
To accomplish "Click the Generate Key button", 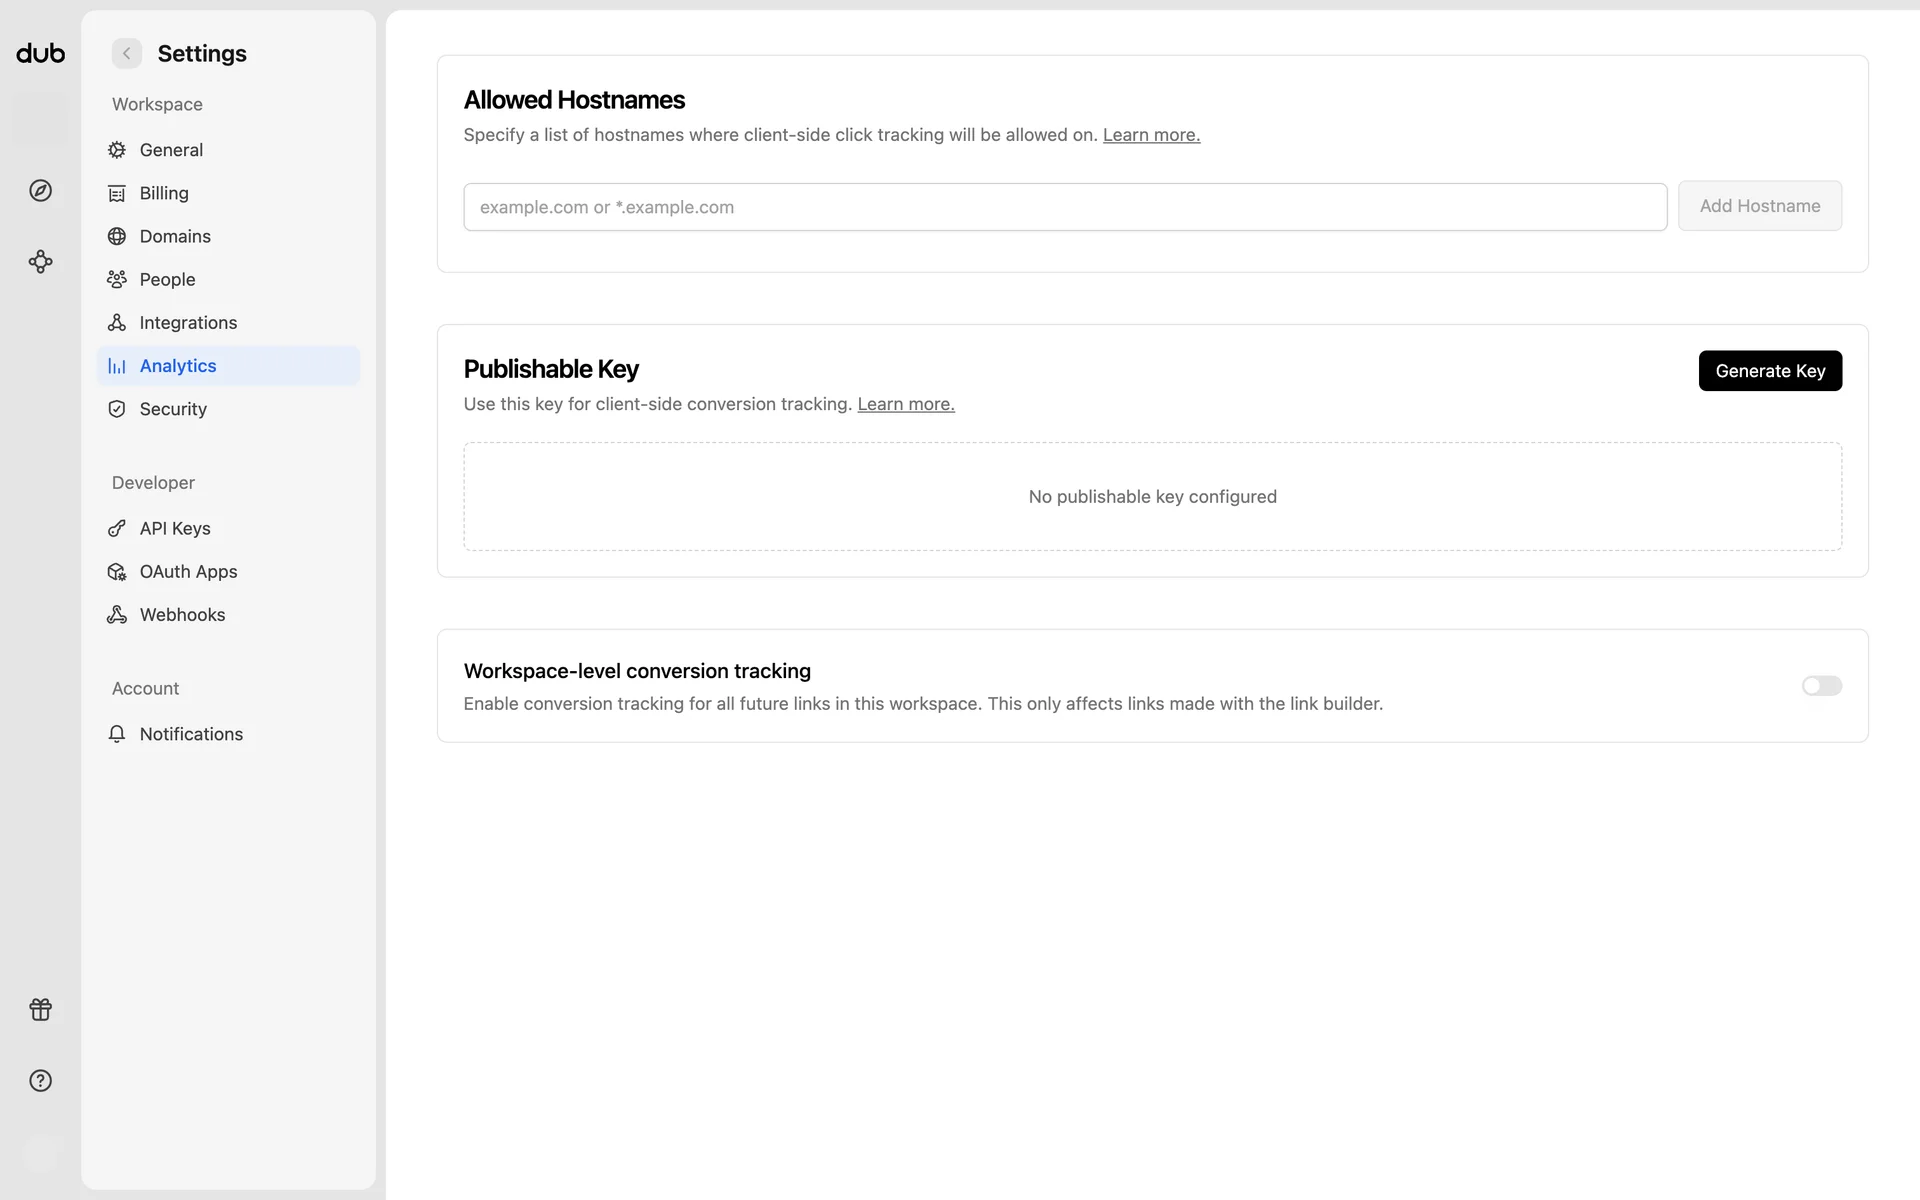I will click(x=1769, y=371).
